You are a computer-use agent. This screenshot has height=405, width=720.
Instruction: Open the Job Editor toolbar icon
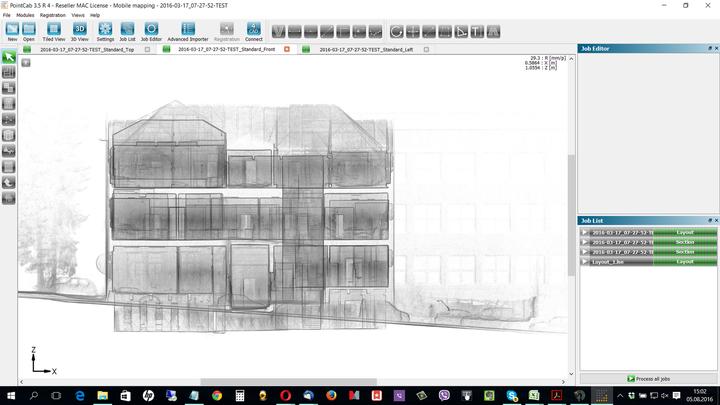pyautogui.click(x=151, y=30)
